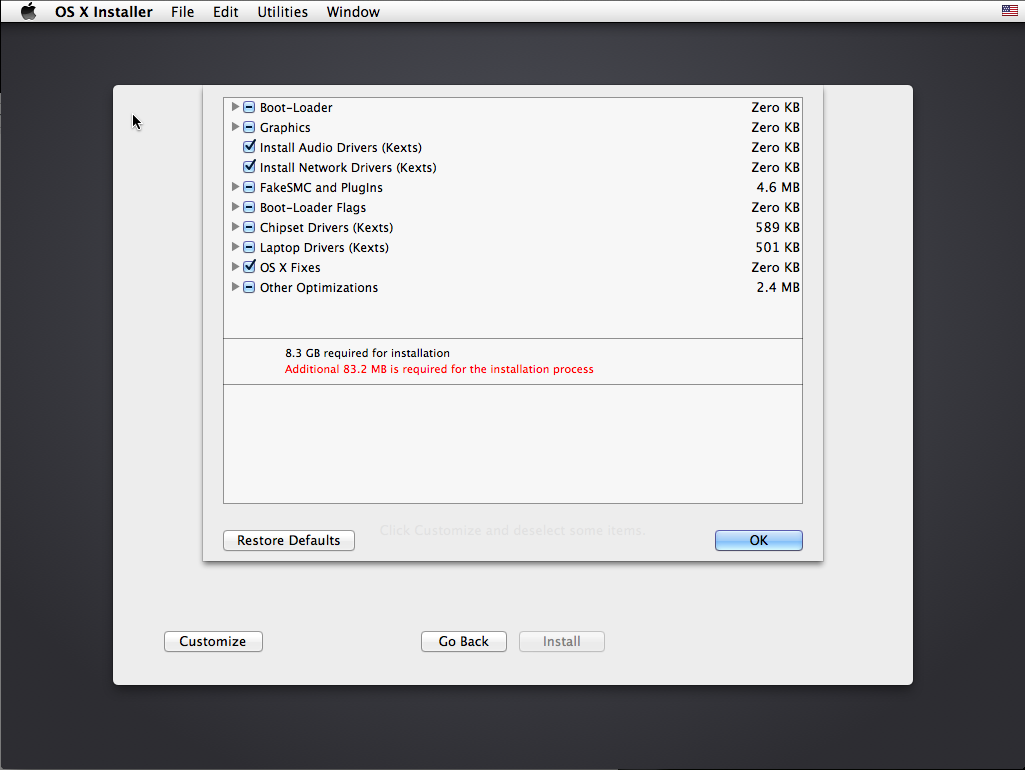
Task: Select the Boot-Loader row label
Action: pyautogui.click(x=296, y=108)
